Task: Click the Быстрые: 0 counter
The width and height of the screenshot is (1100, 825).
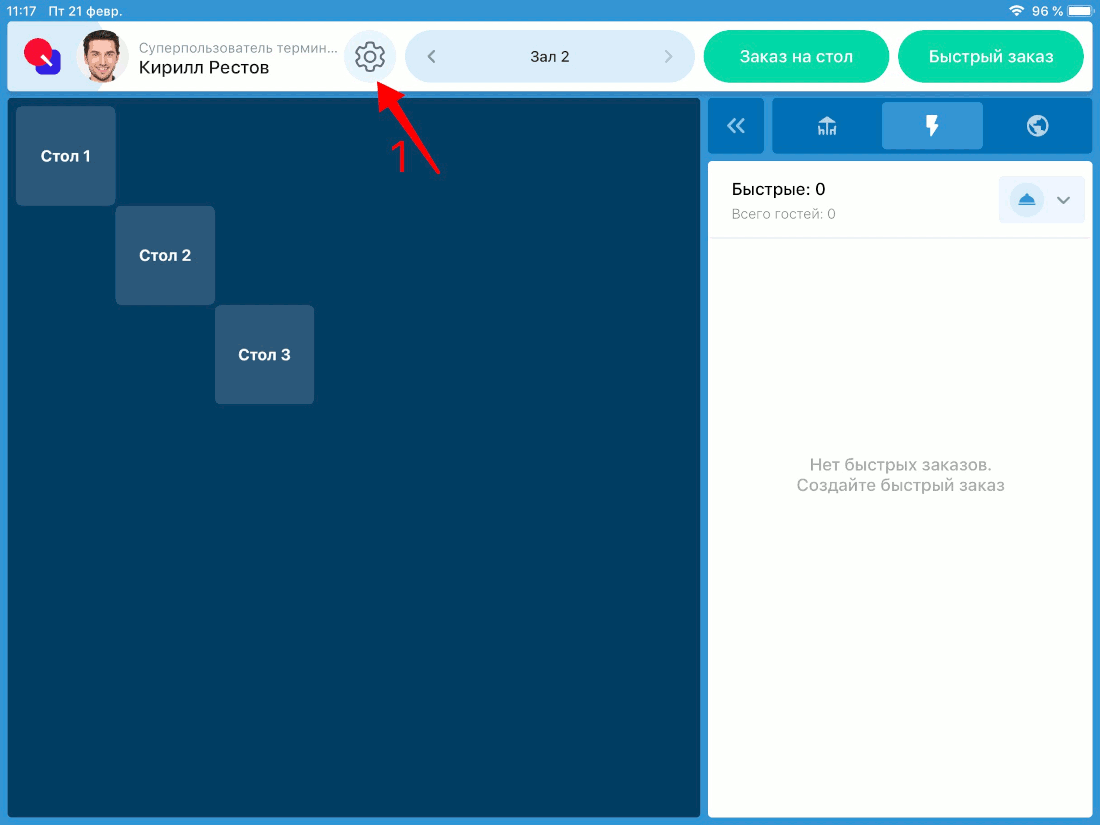Action: 778,189
